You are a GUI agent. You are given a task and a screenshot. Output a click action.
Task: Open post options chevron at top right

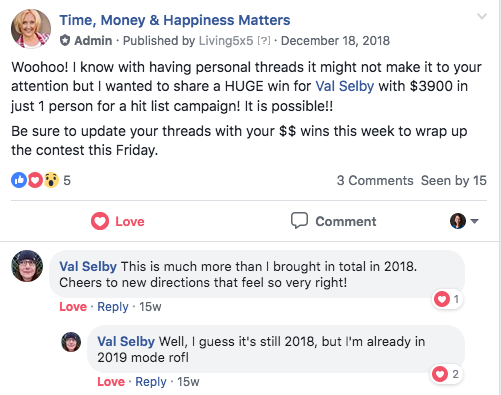482,16
